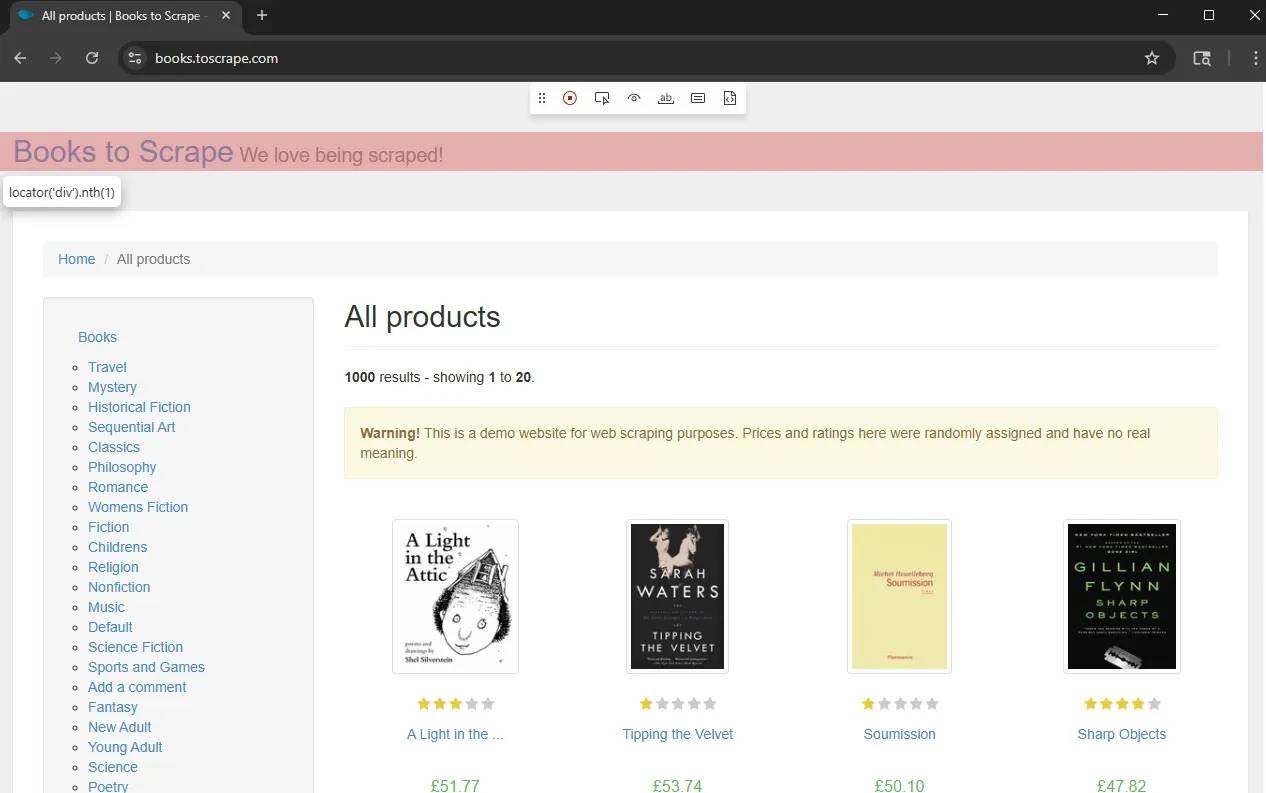Select the assert text tool

pos(666,98)
